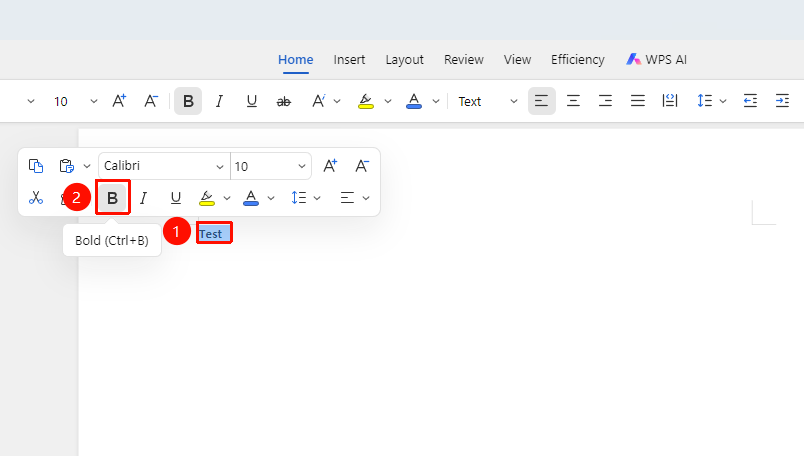This screenshot has height=456, width=804.
Task: Switch to the Home tab
Action: (x=295, y=60)
